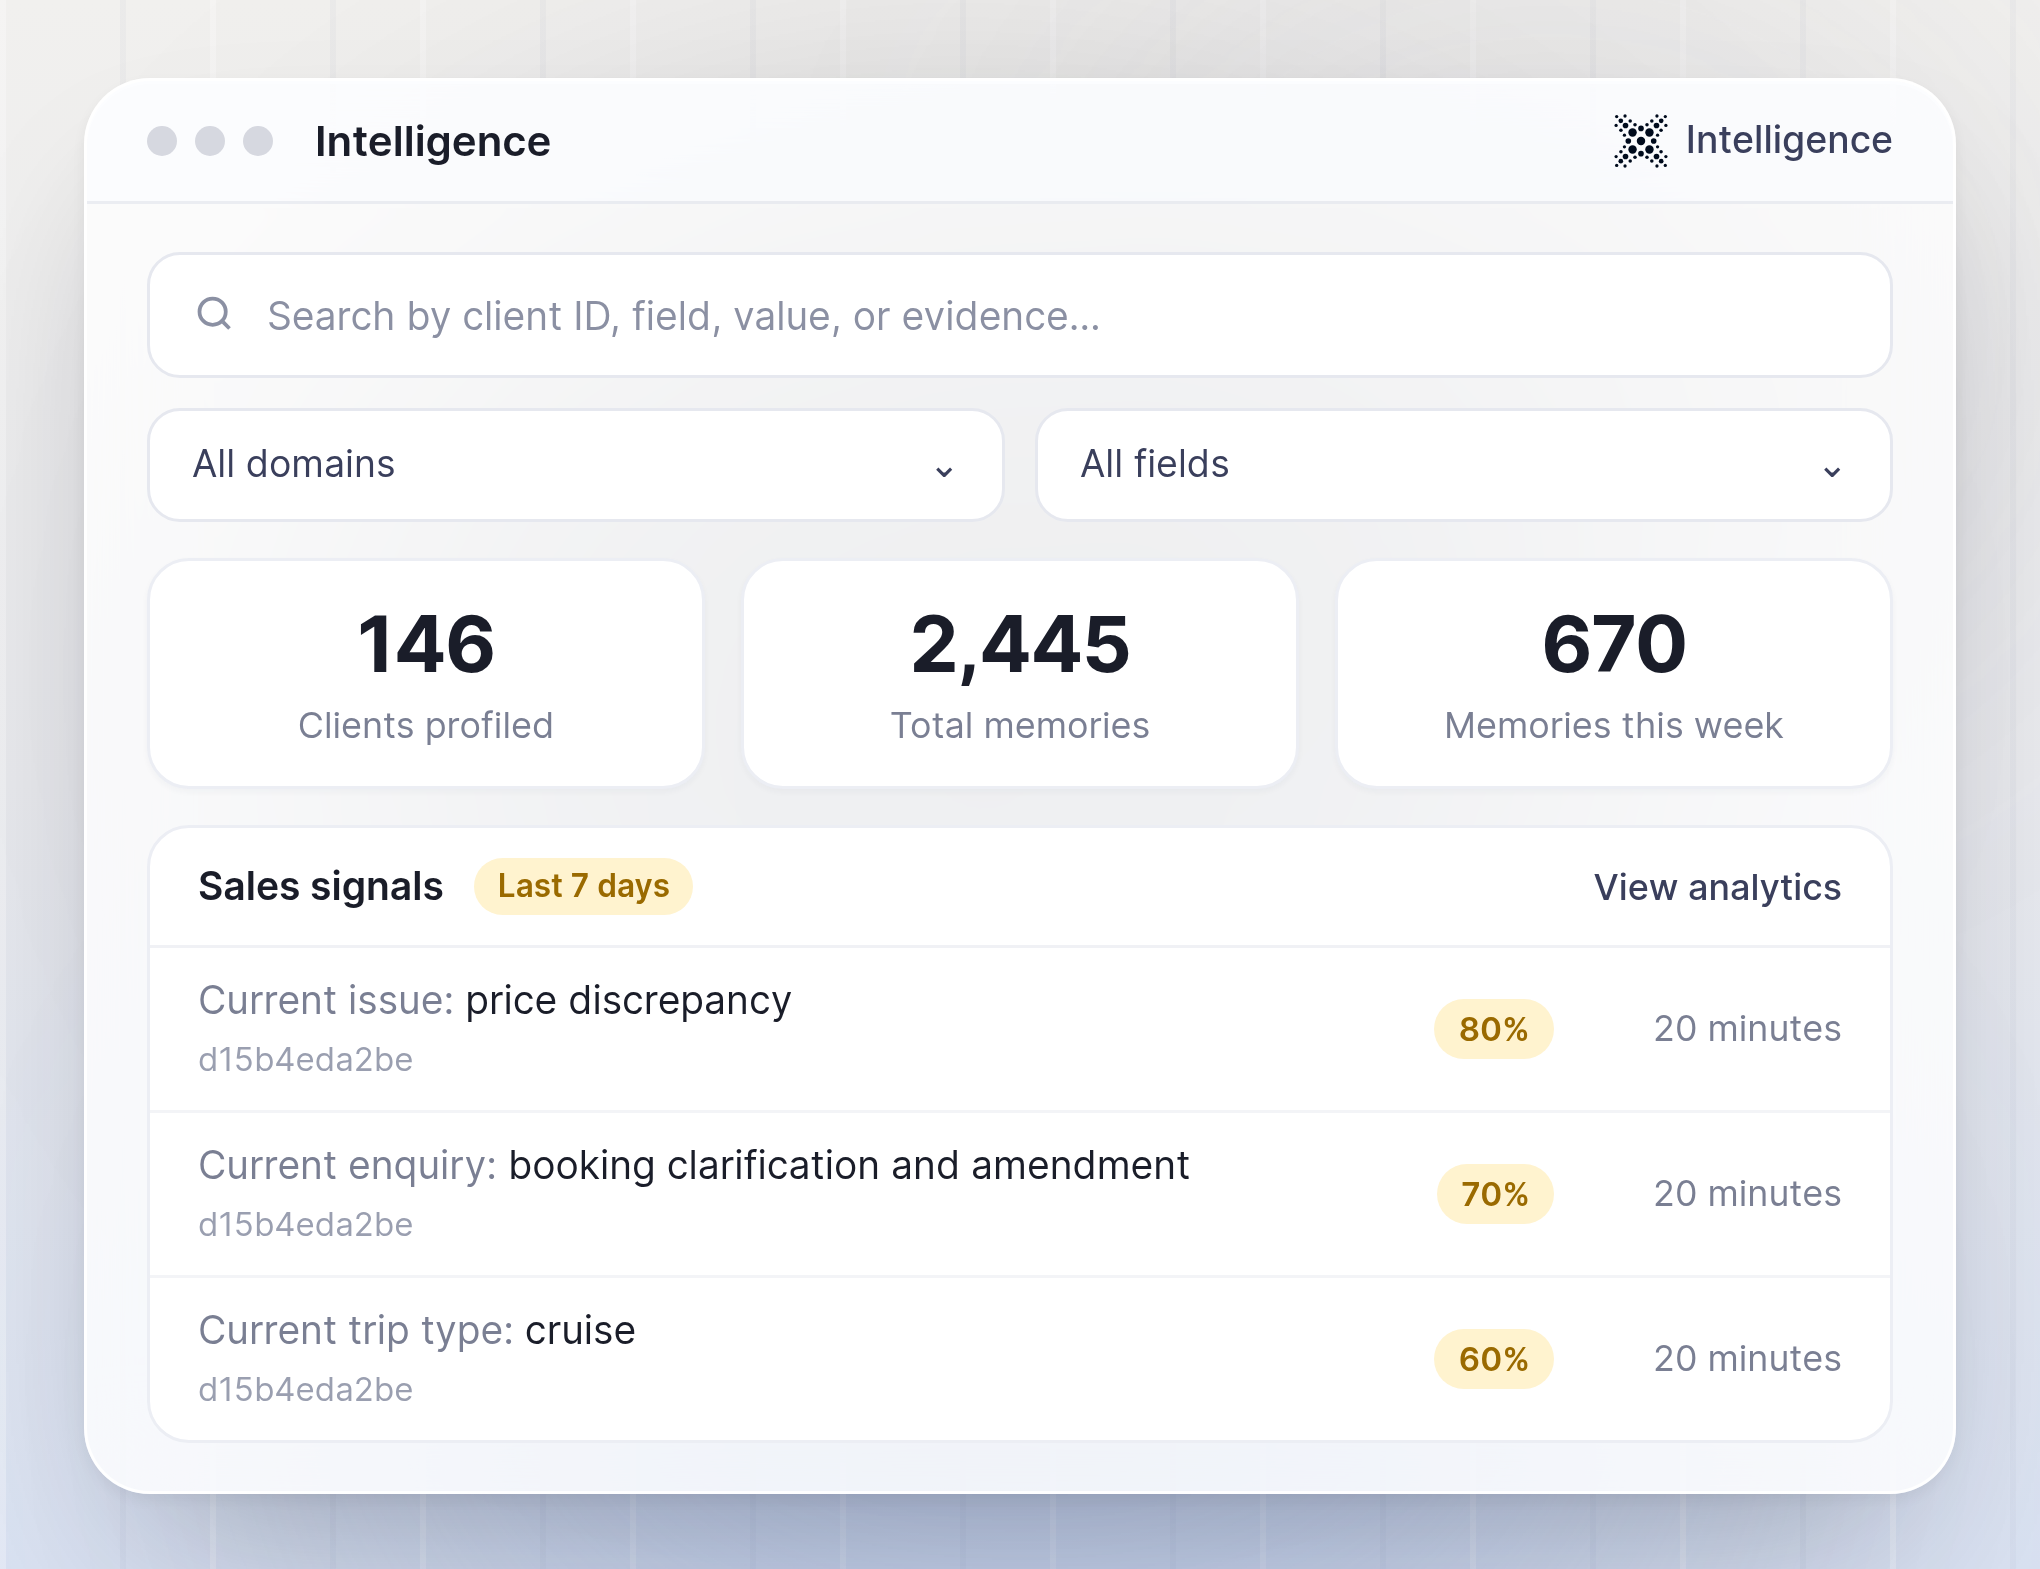Click the 2,445 memories count
The height and width of the screenshot is (1569, 2040).
pyautogui.click(x=1020, y=647)
